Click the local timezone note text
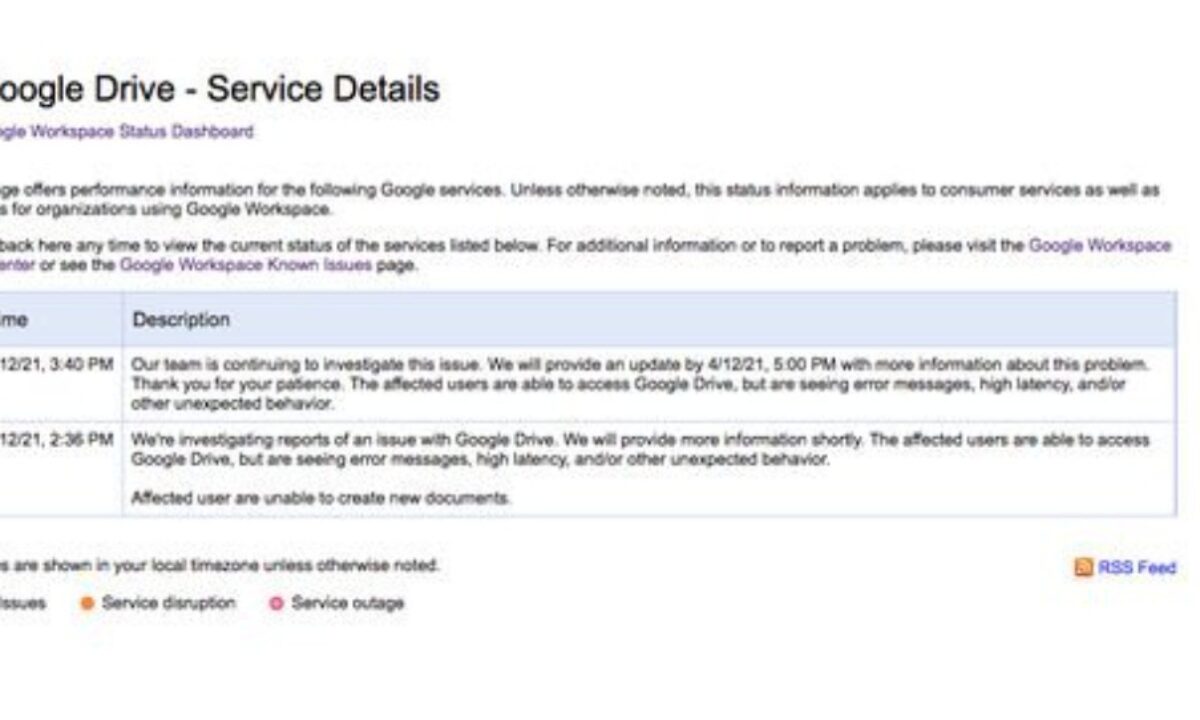The height and width of the screenshot is (720, 1200). click(220, 565)
